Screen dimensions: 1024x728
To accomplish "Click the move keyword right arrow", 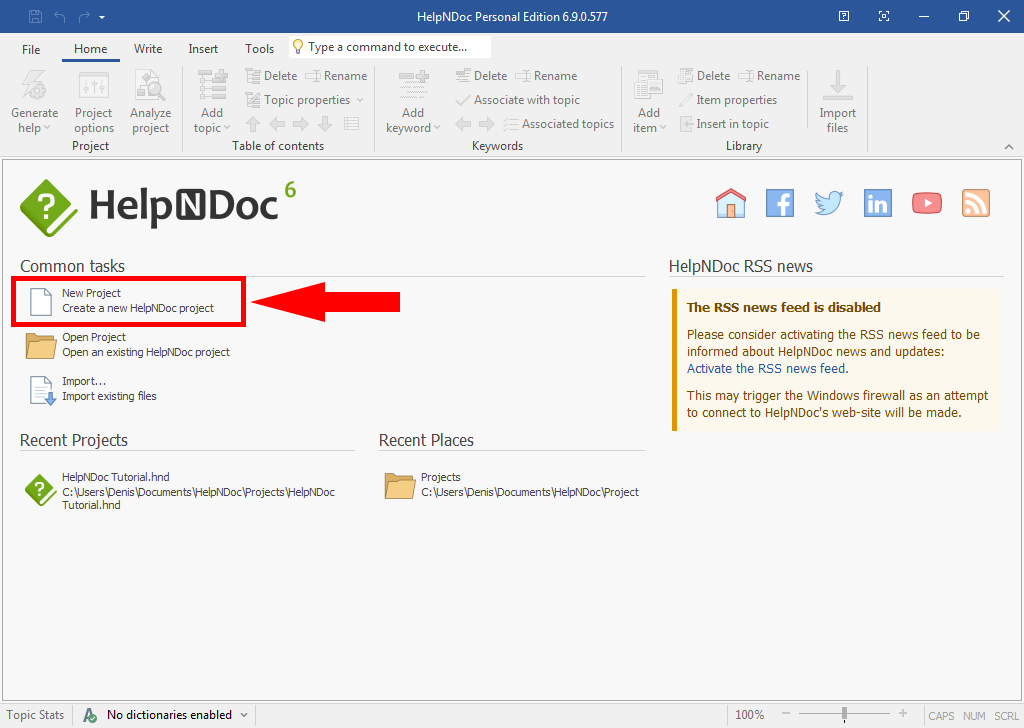I will pyautogui.click(x=487, y=124).
